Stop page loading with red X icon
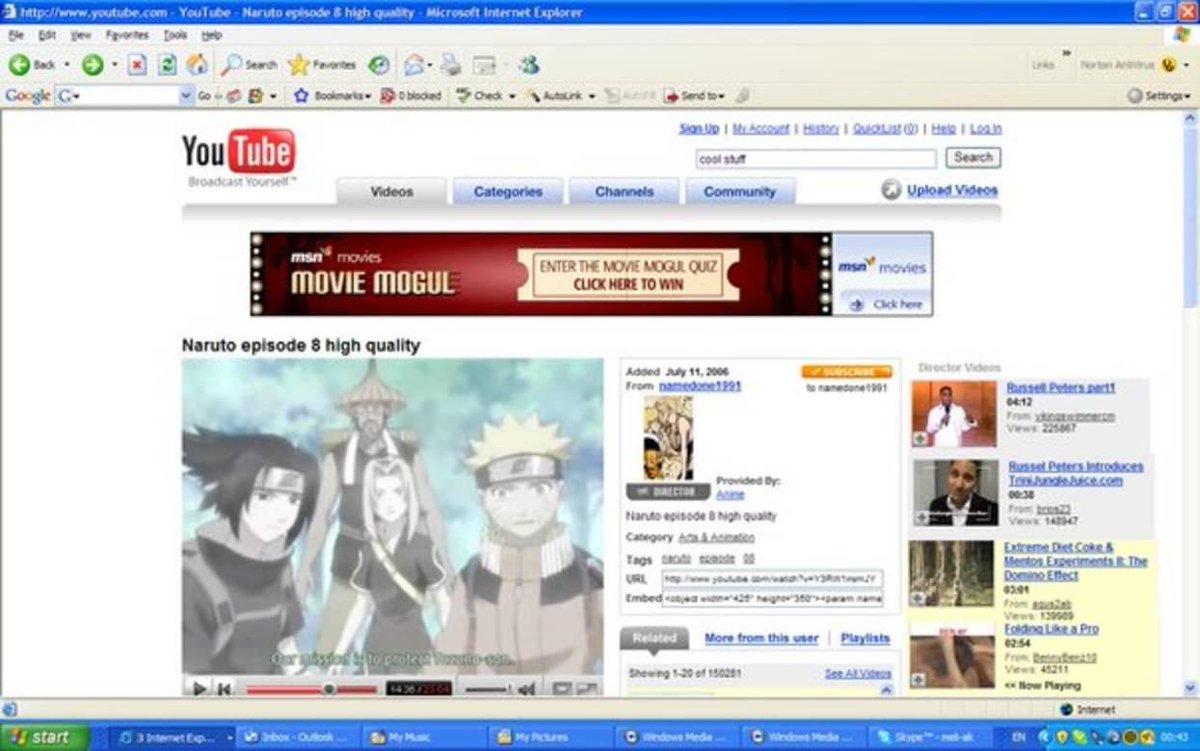 (x=139, y=65)
